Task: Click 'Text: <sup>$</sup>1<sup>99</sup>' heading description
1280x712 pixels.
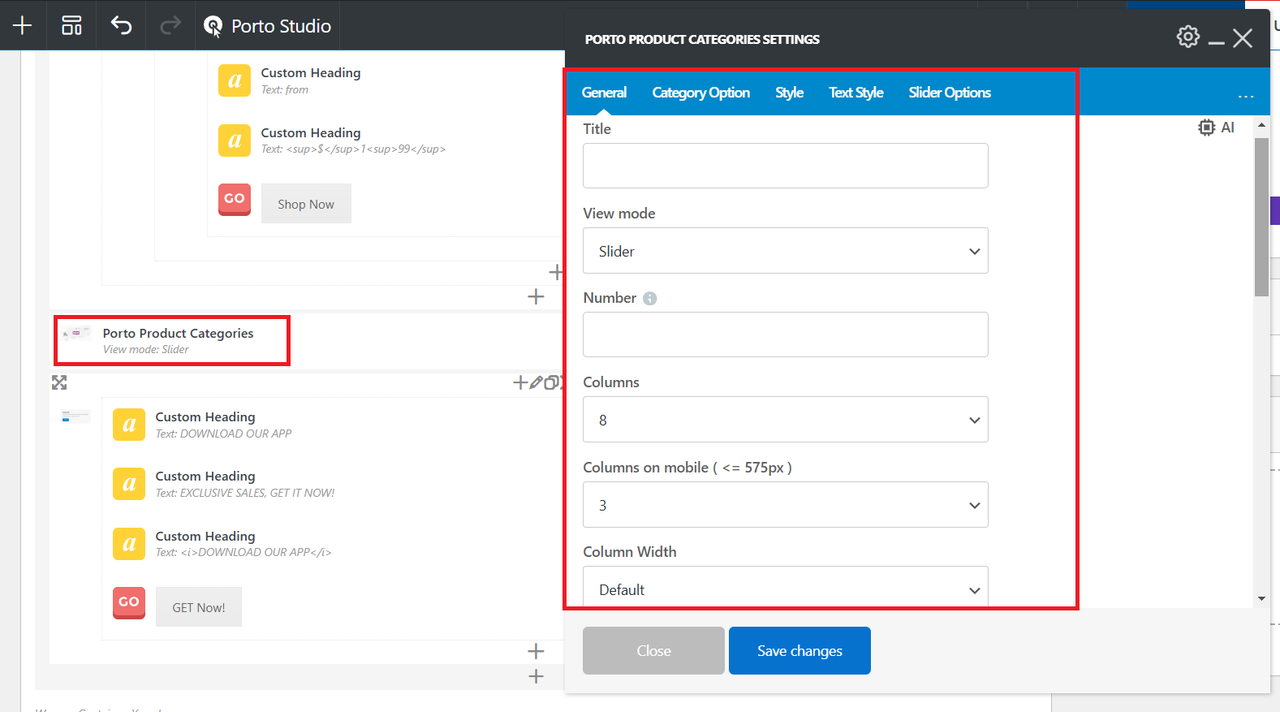Action: point(353,149)
